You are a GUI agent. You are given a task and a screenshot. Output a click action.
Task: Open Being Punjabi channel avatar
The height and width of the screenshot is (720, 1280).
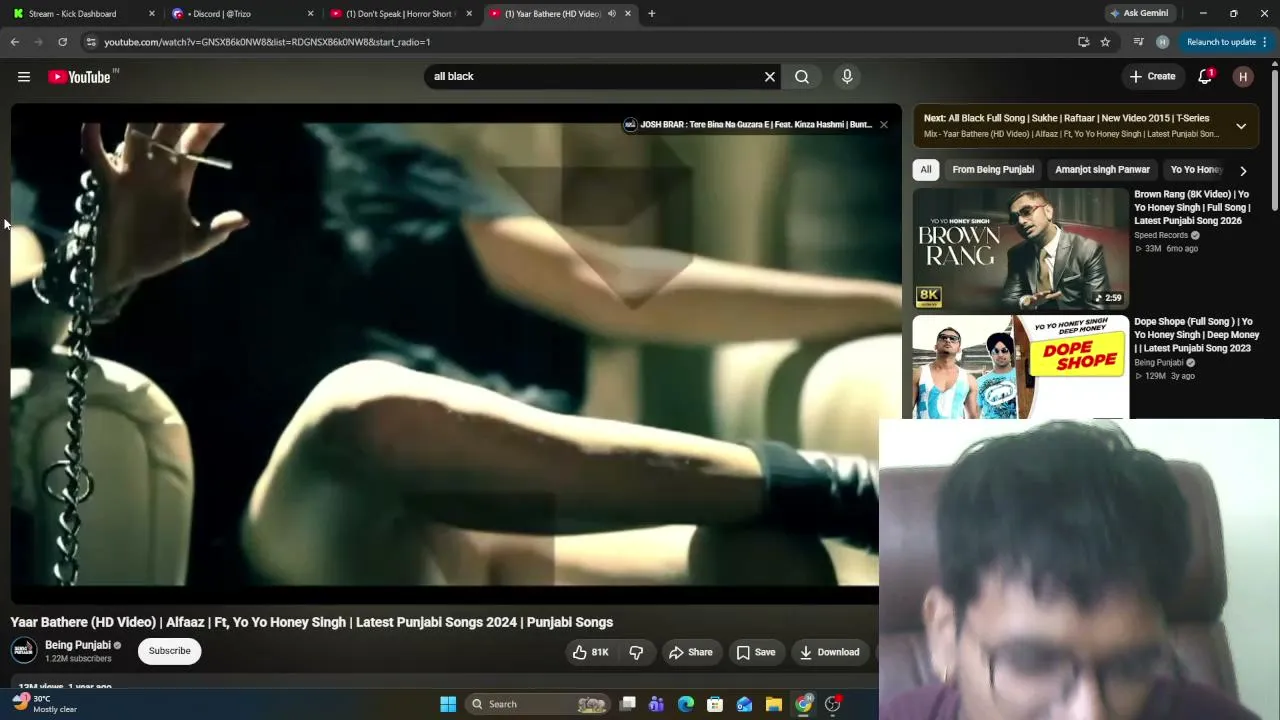(24, 651)
